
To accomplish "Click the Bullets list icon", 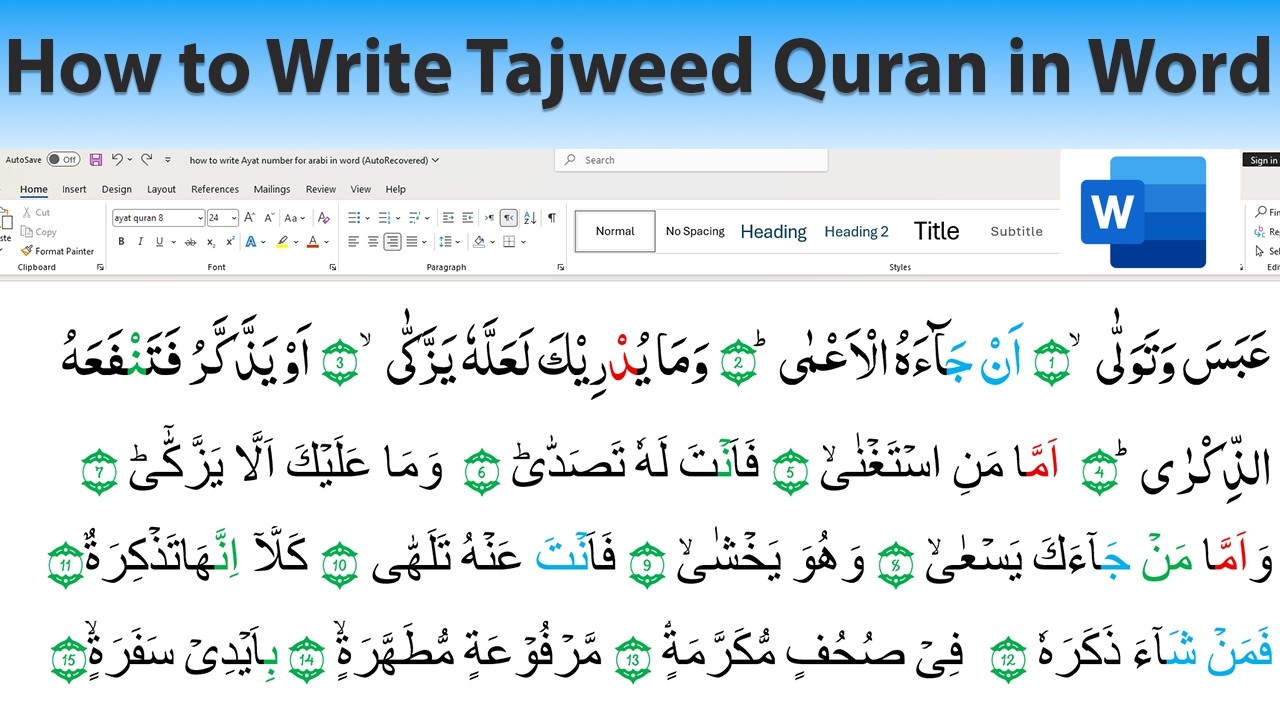I will point(353,217).
